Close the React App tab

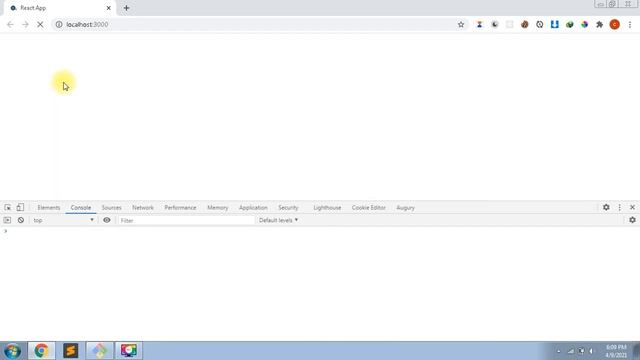pos(109,8)
